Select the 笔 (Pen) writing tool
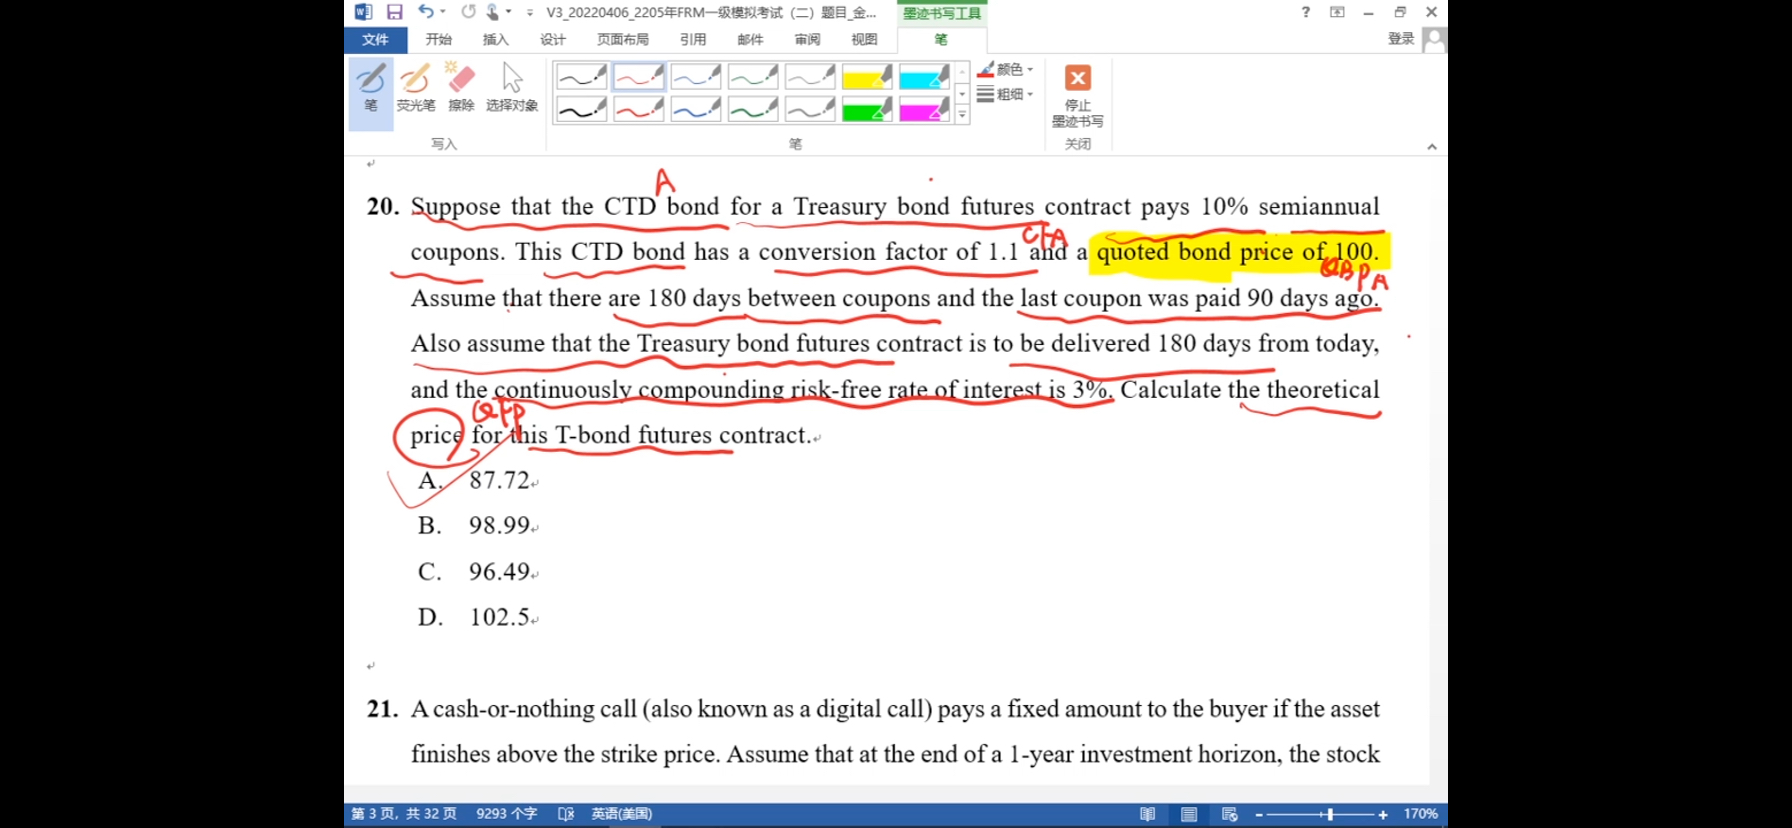Image resolution: width=1792 pixels, height=828 pixels. coord(370,88)
